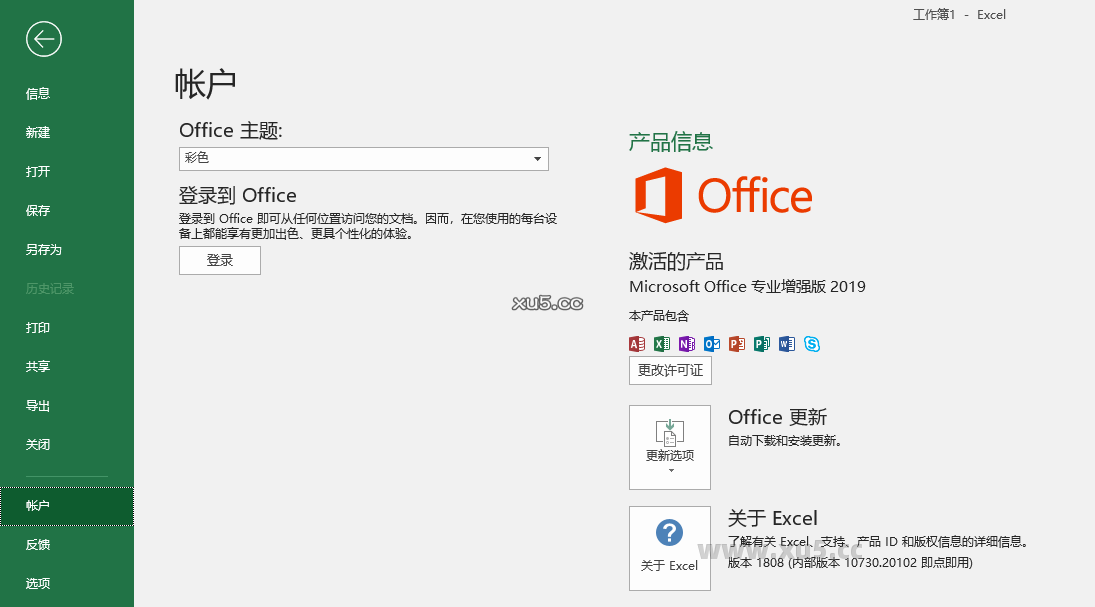1095x607 pixels.
Task: Select 新建 in the left sidebar
Action: click(x=37, y=132)
